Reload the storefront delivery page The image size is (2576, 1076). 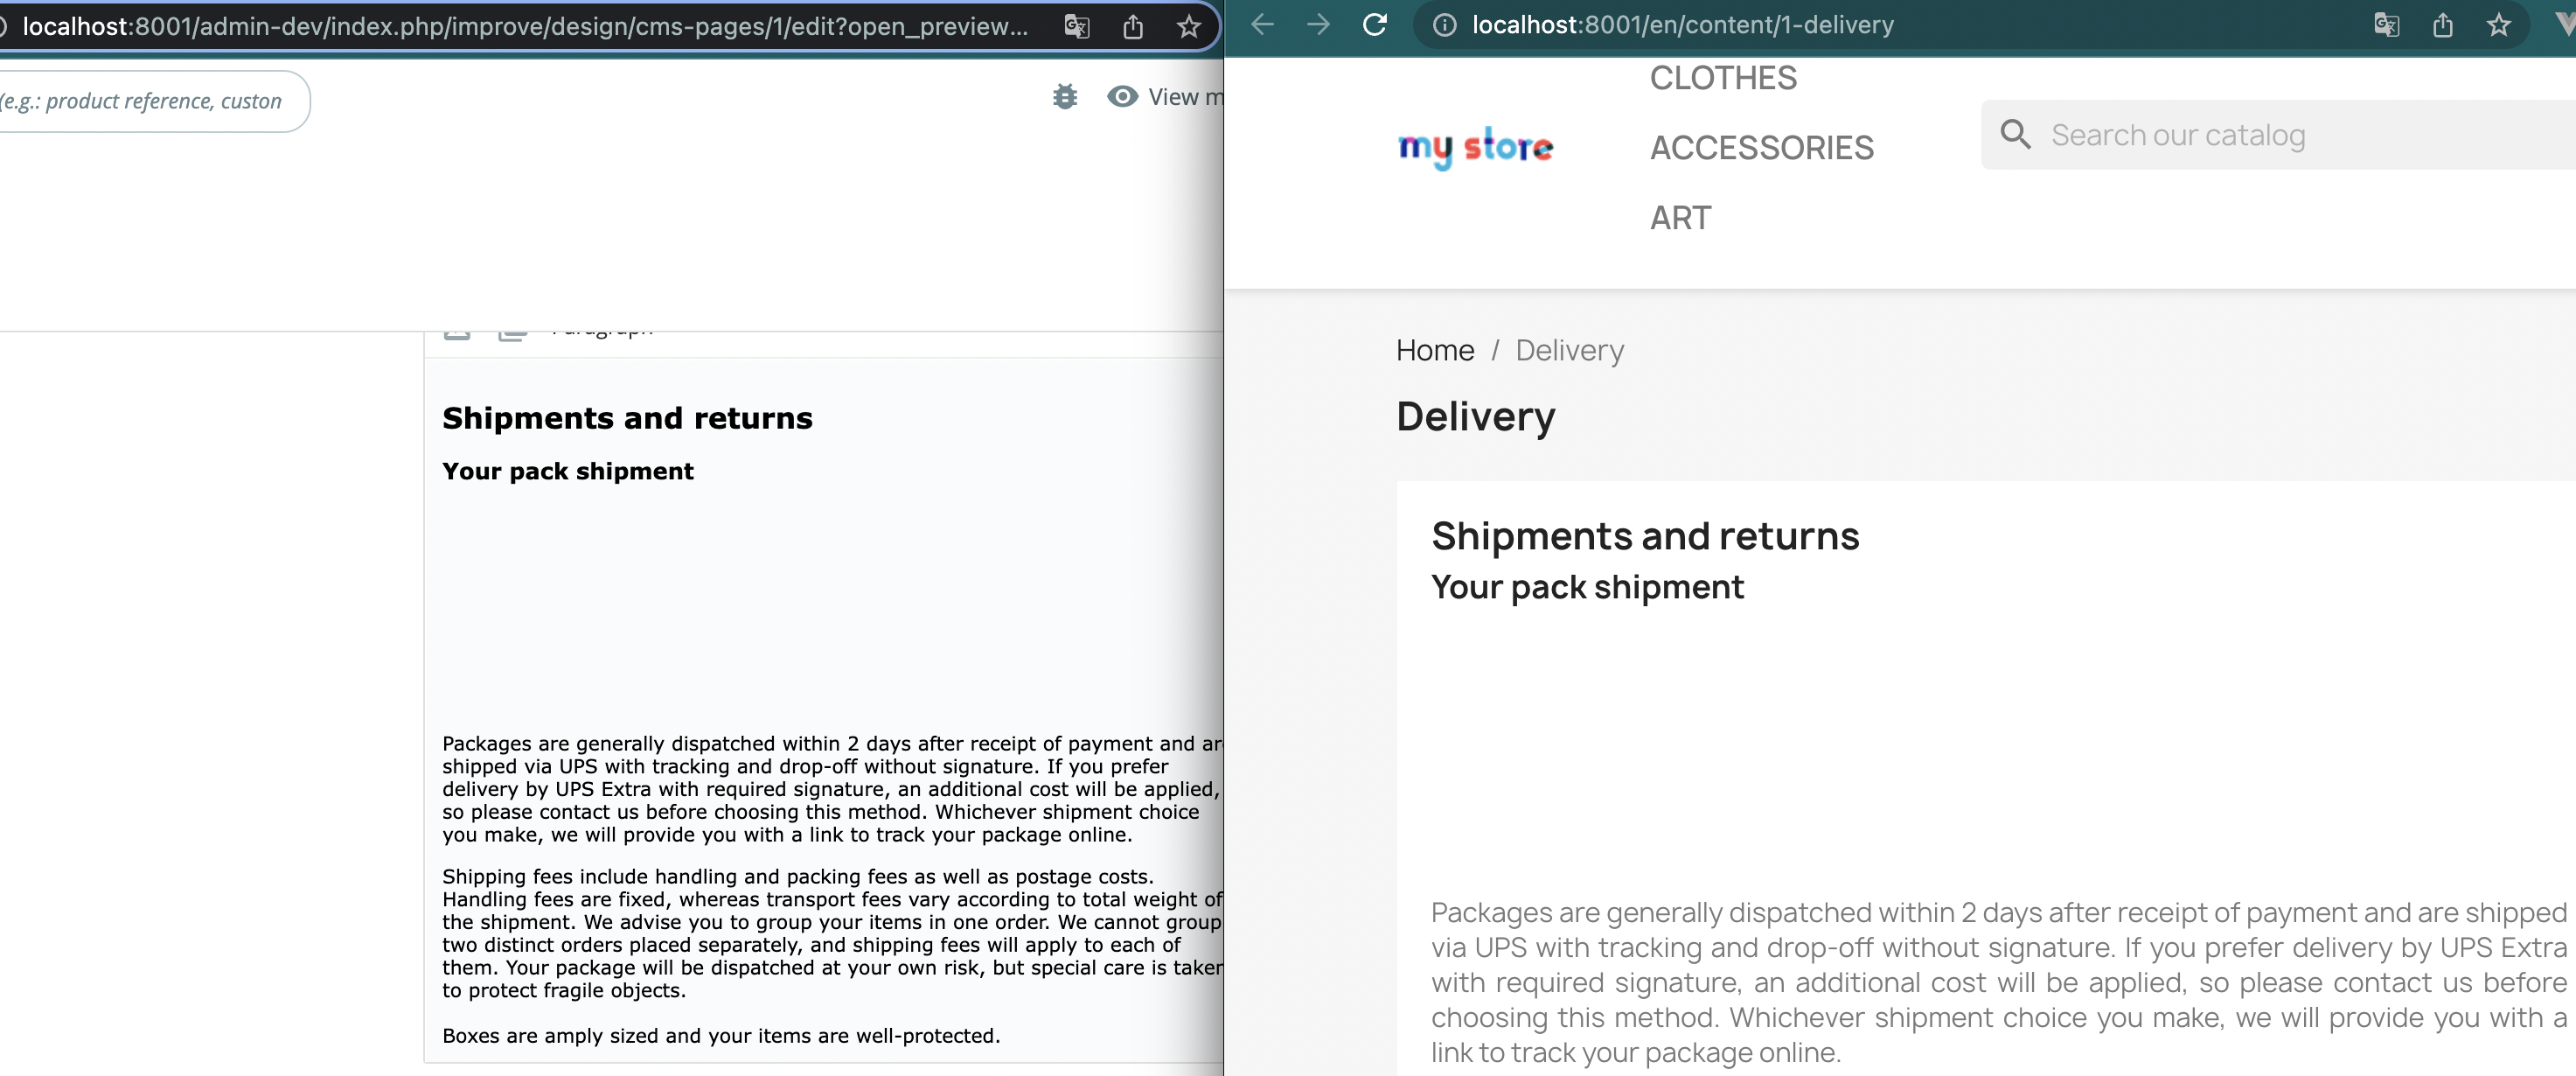point(1375,24)
